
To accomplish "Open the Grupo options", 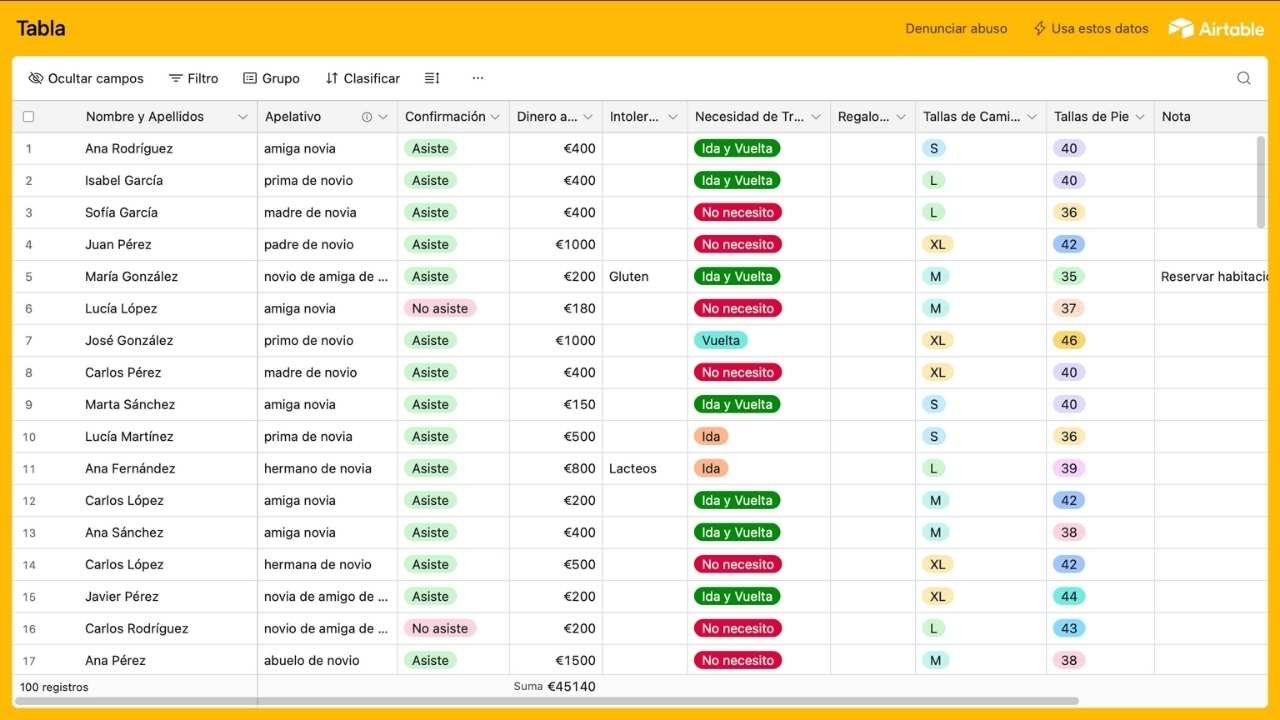I will [271, 78].
